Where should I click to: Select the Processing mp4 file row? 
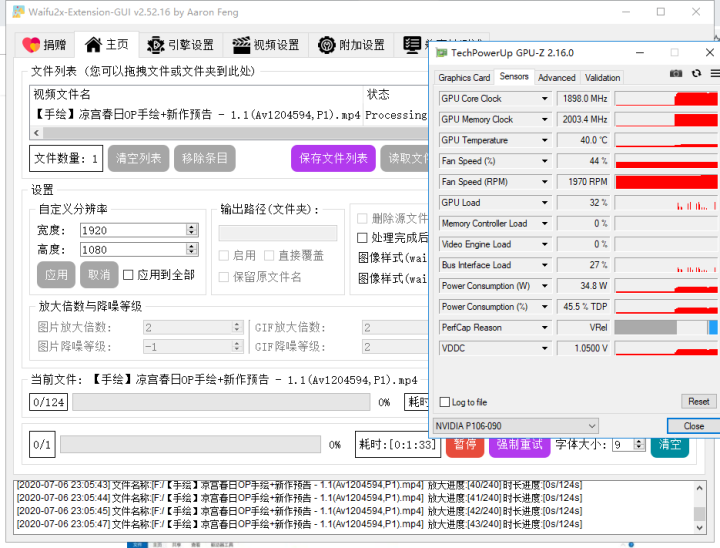[x=230, y=115]
